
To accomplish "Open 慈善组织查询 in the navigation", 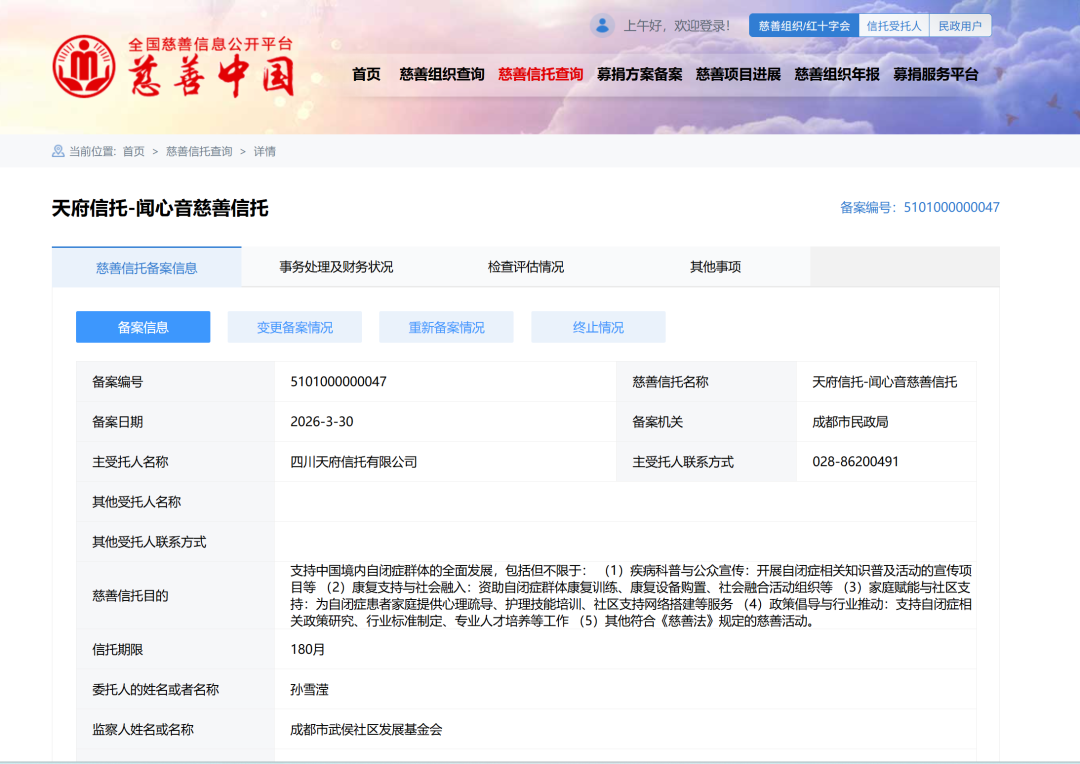I will pyautogui.click(x=442, y=74).
